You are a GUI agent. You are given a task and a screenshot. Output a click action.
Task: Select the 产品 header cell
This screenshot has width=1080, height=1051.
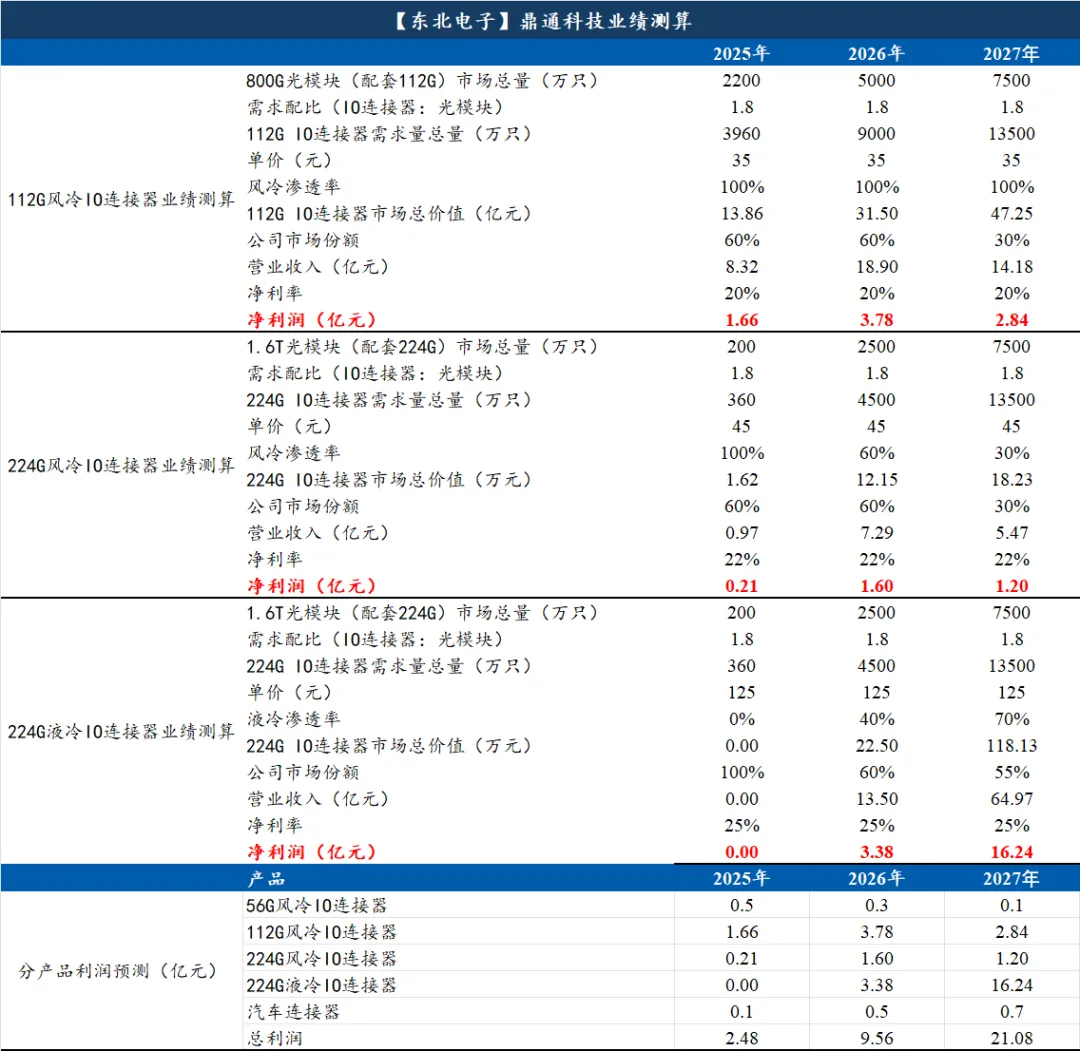pyautogui.click(x=266, y=879)
